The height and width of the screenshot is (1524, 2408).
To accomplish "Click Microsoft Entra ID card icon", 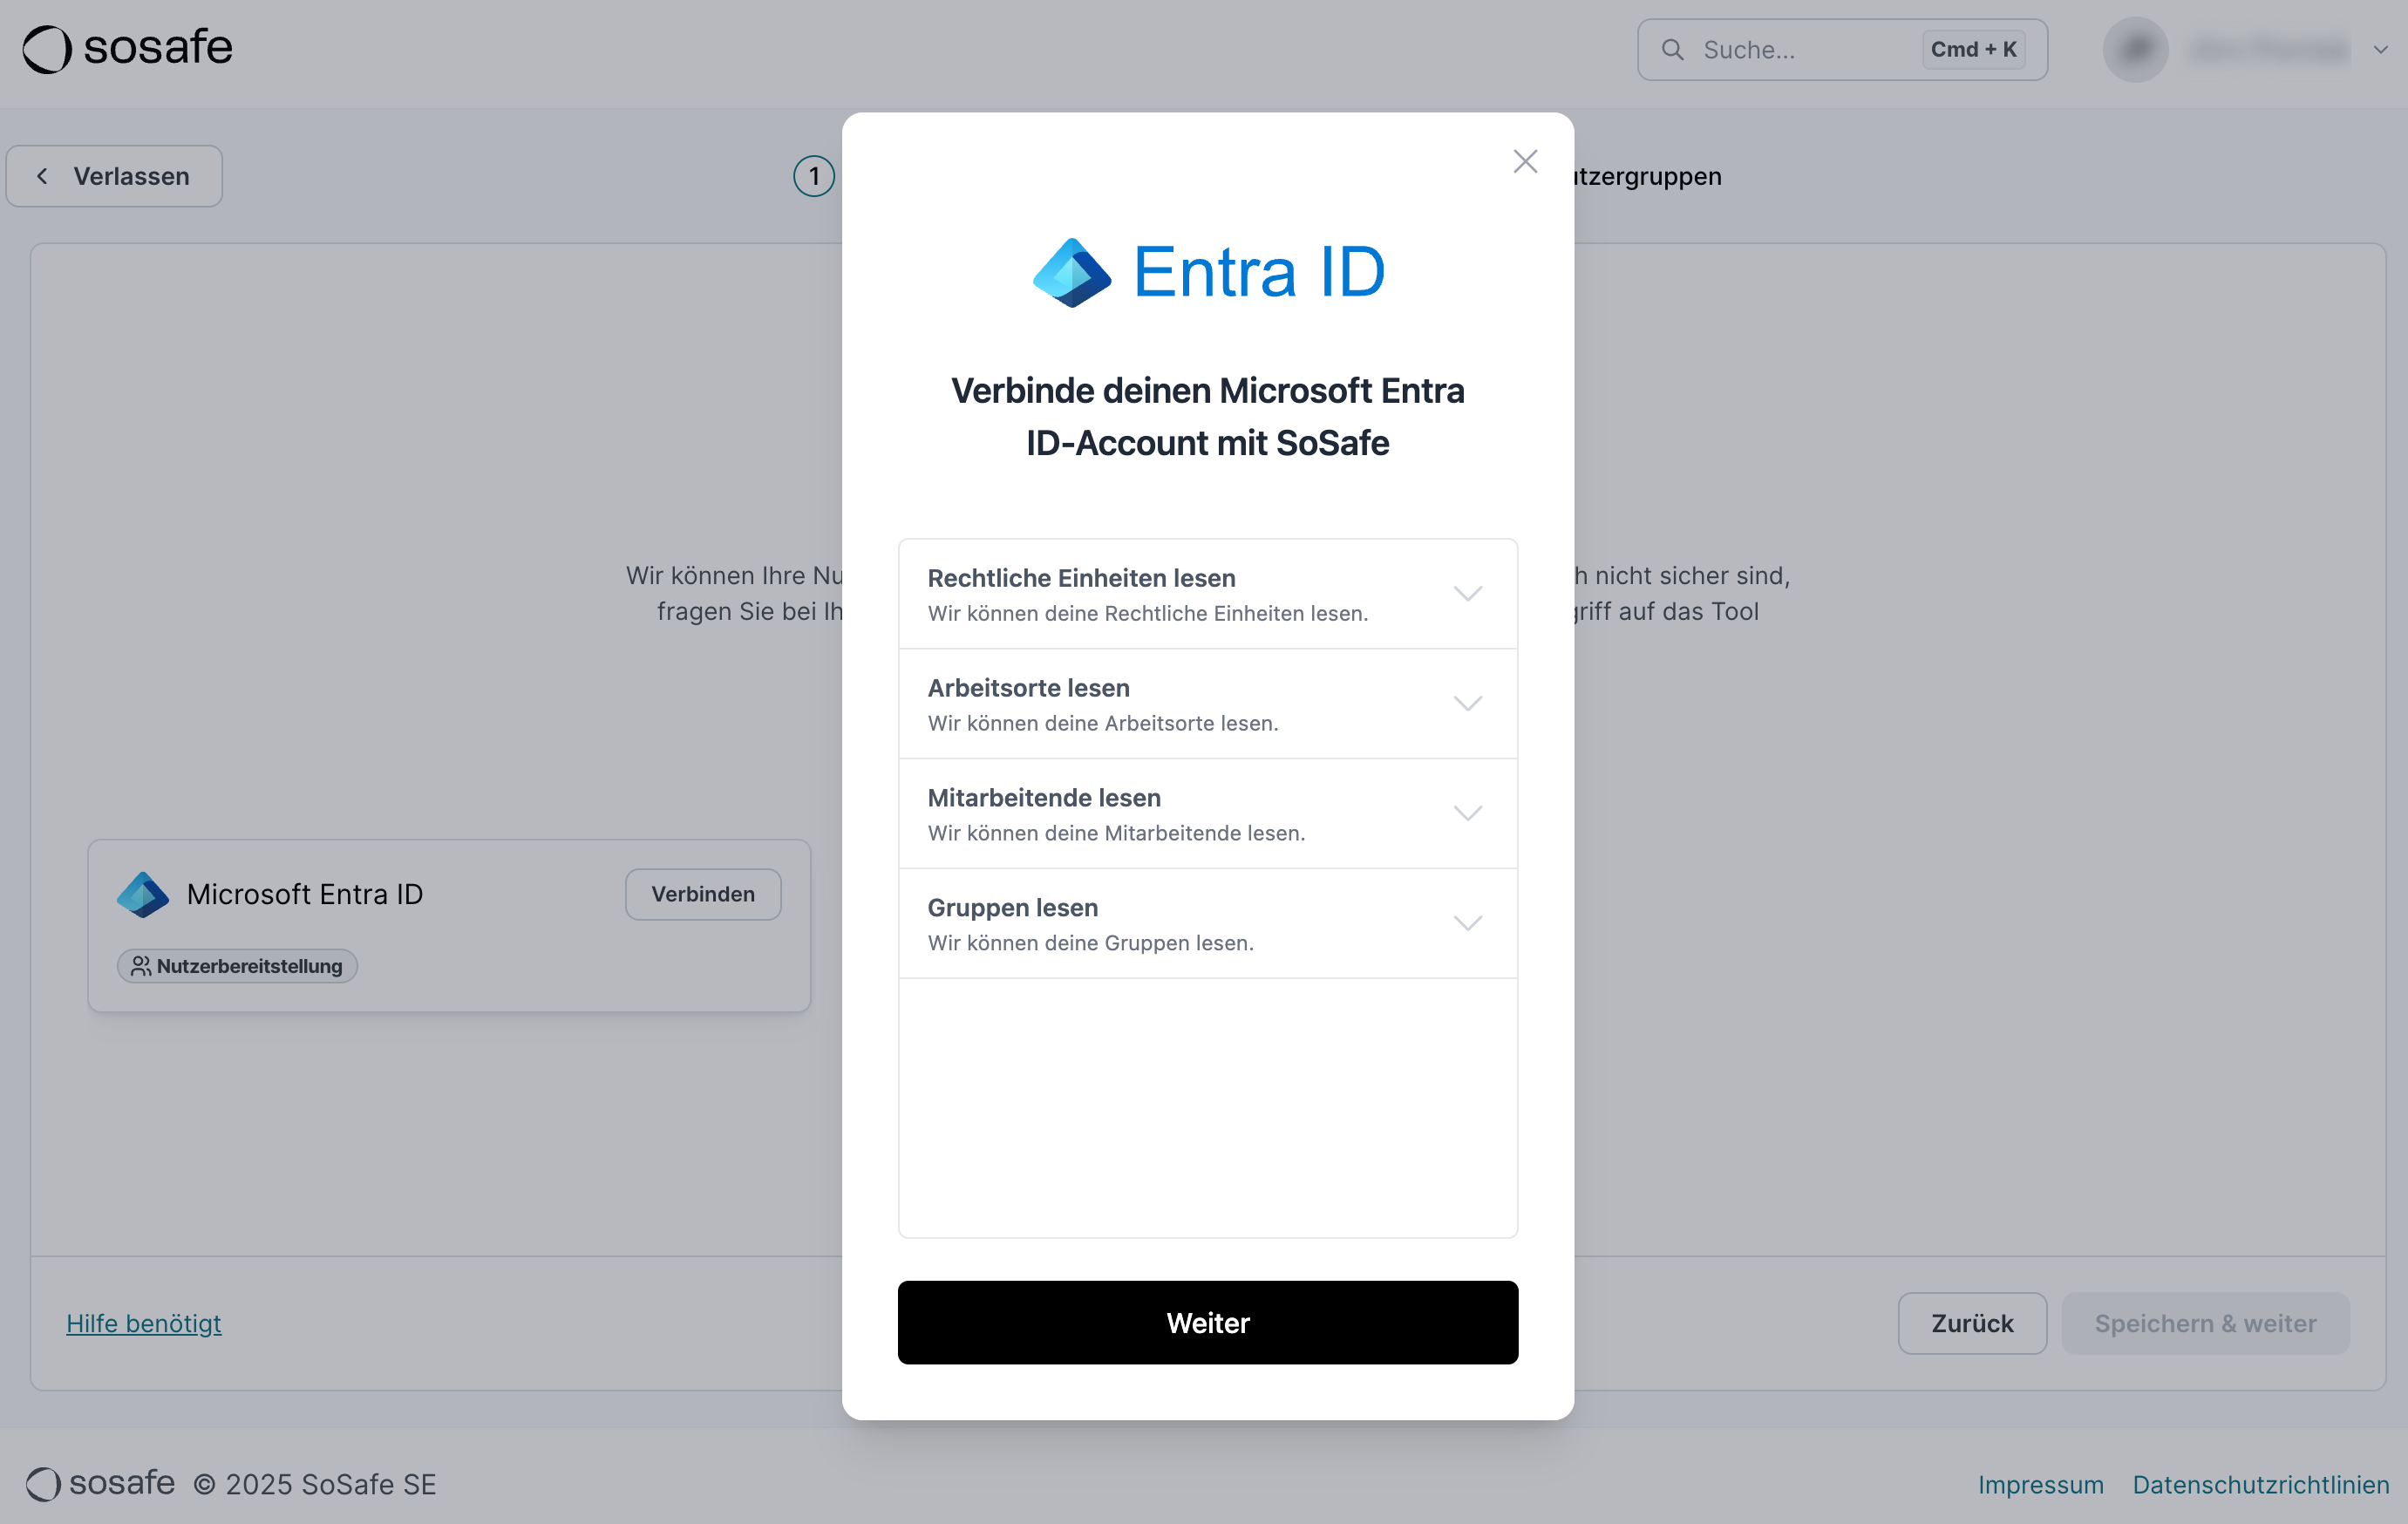I will point(143,894).
